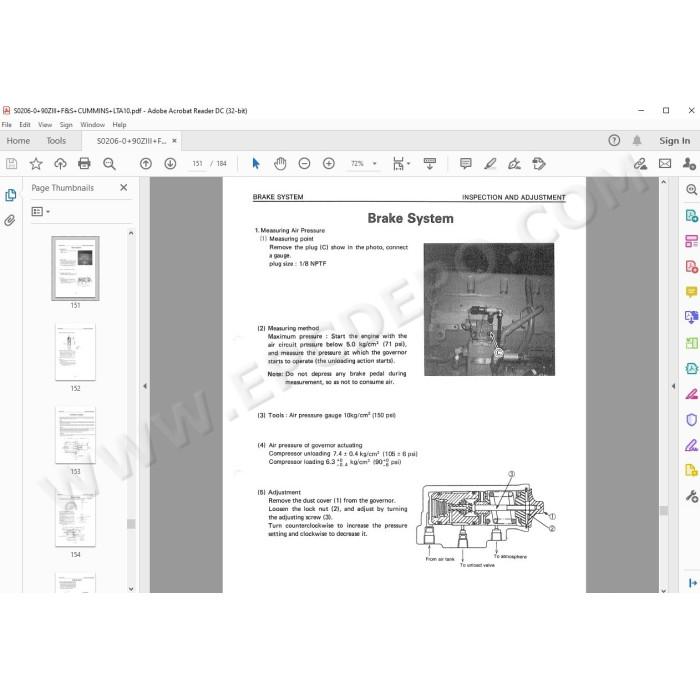Add a sticky note comment
Image resolution: width=700 pixels, height=700 pixels.
tap(466, 164)
